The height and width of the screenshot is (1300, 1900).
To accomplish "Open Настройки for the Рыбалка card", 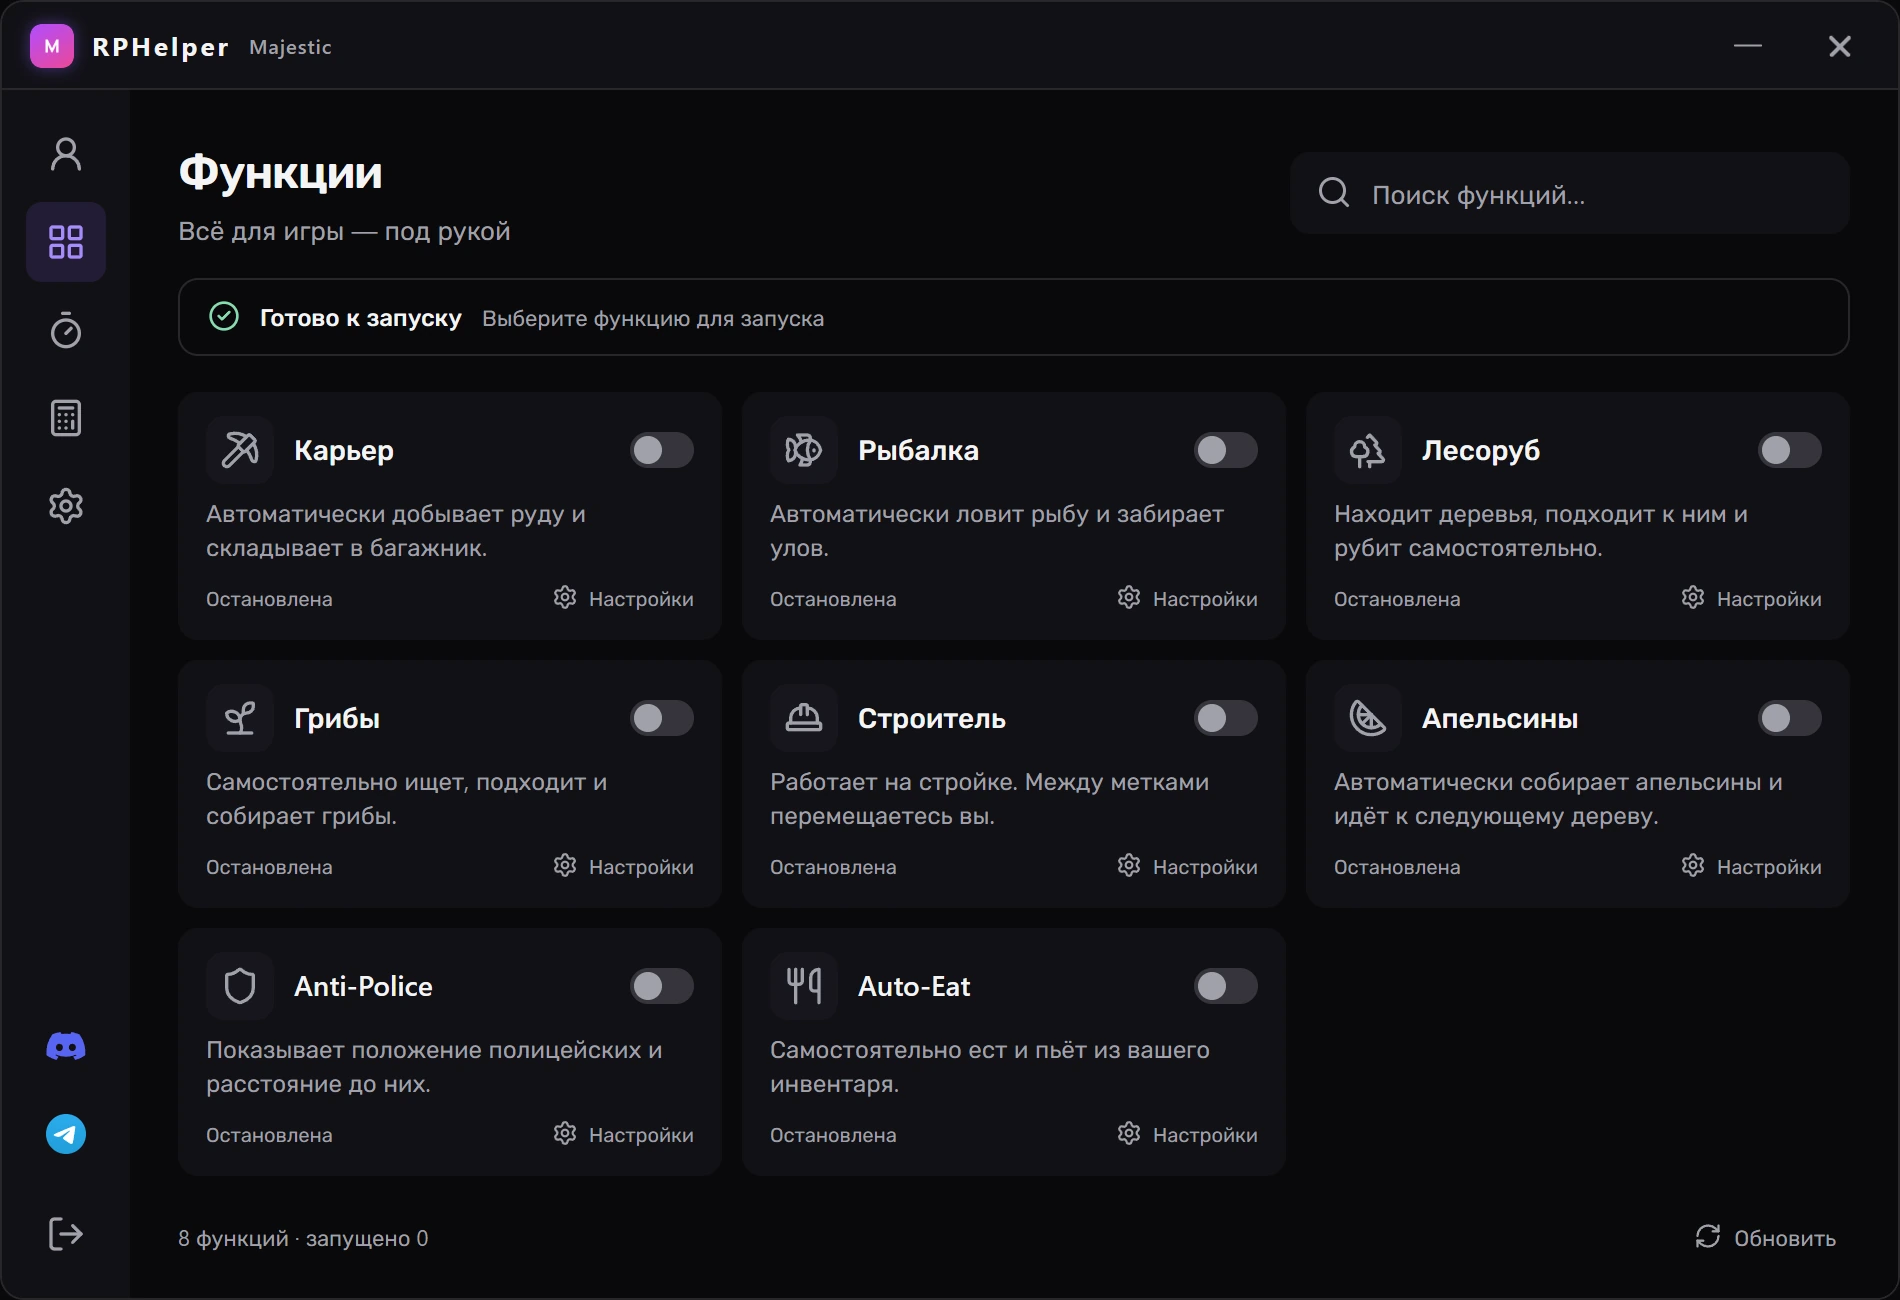I will click(x=1187, y=598).
